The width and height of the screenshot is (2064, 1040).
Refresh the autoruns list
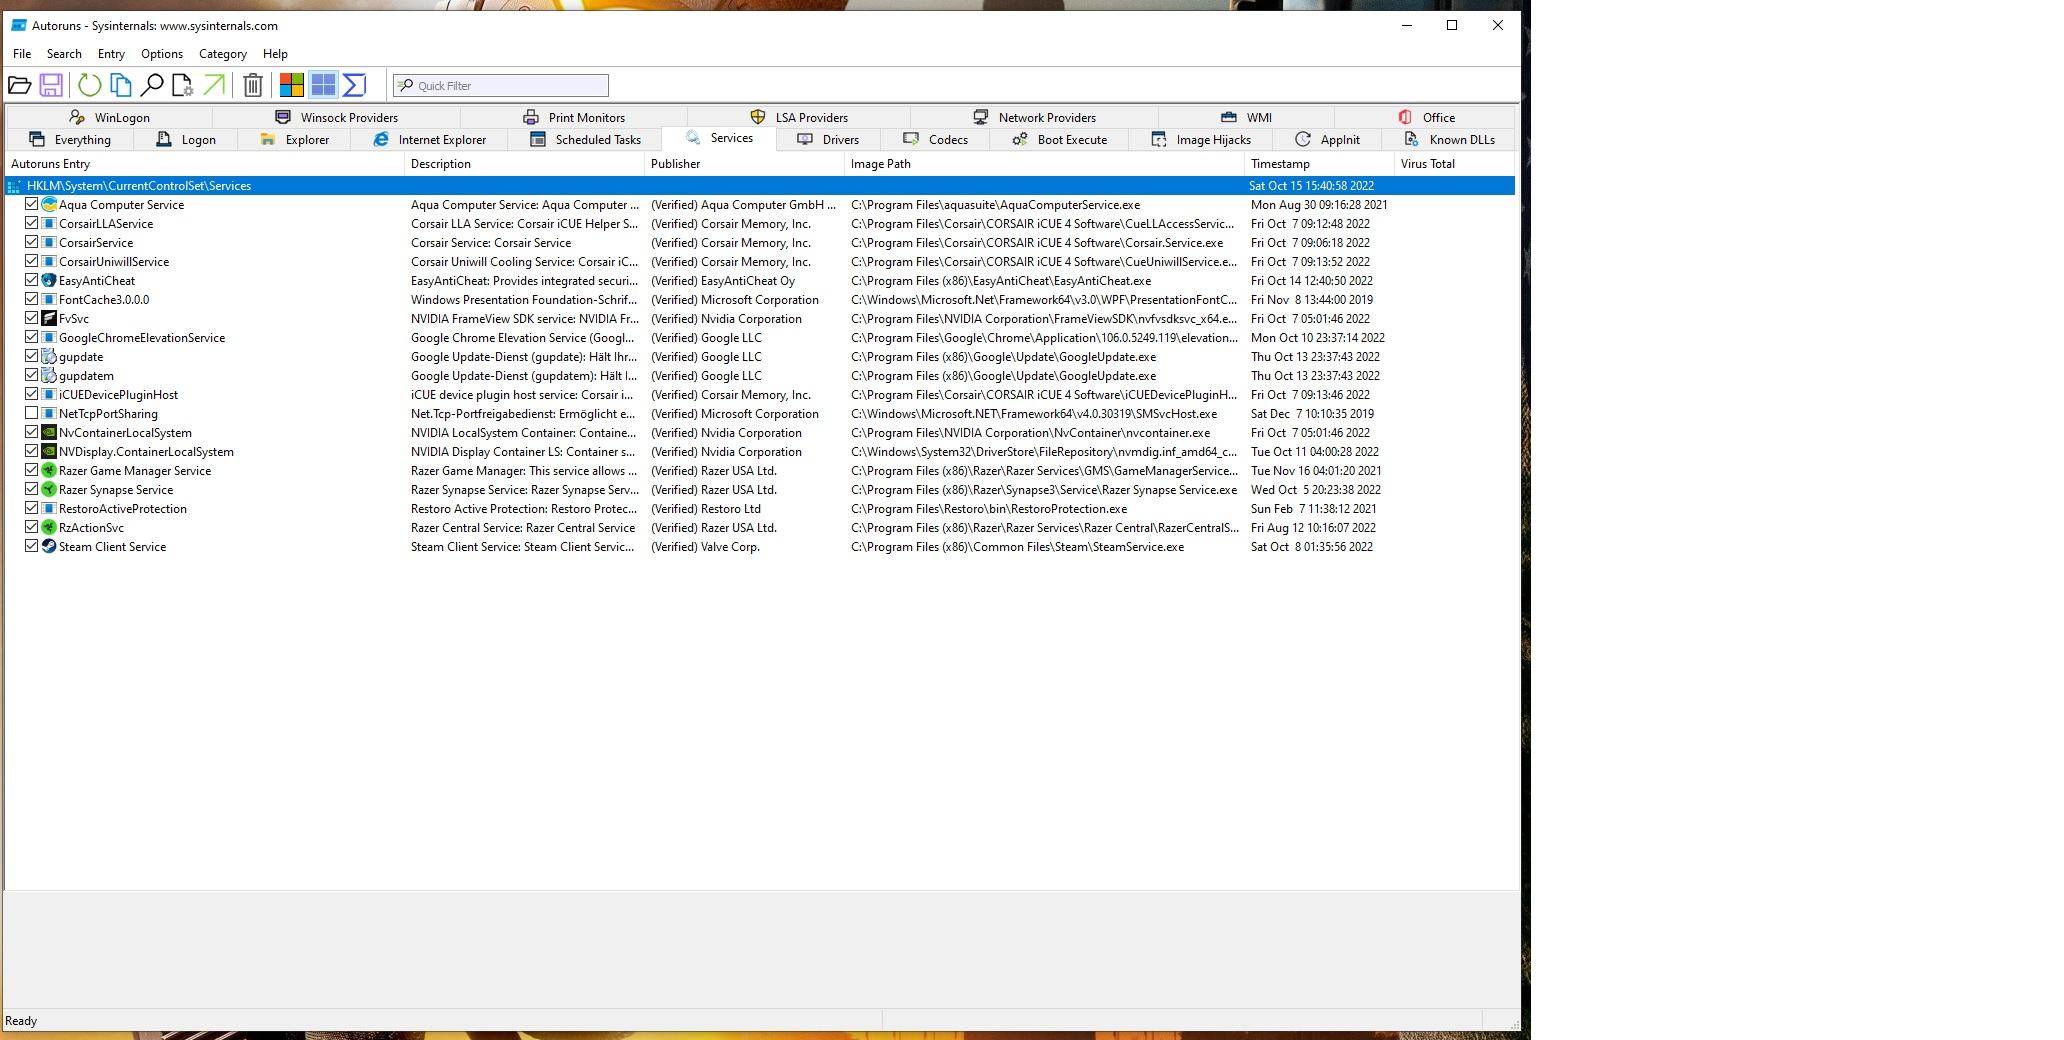(89, 86)
